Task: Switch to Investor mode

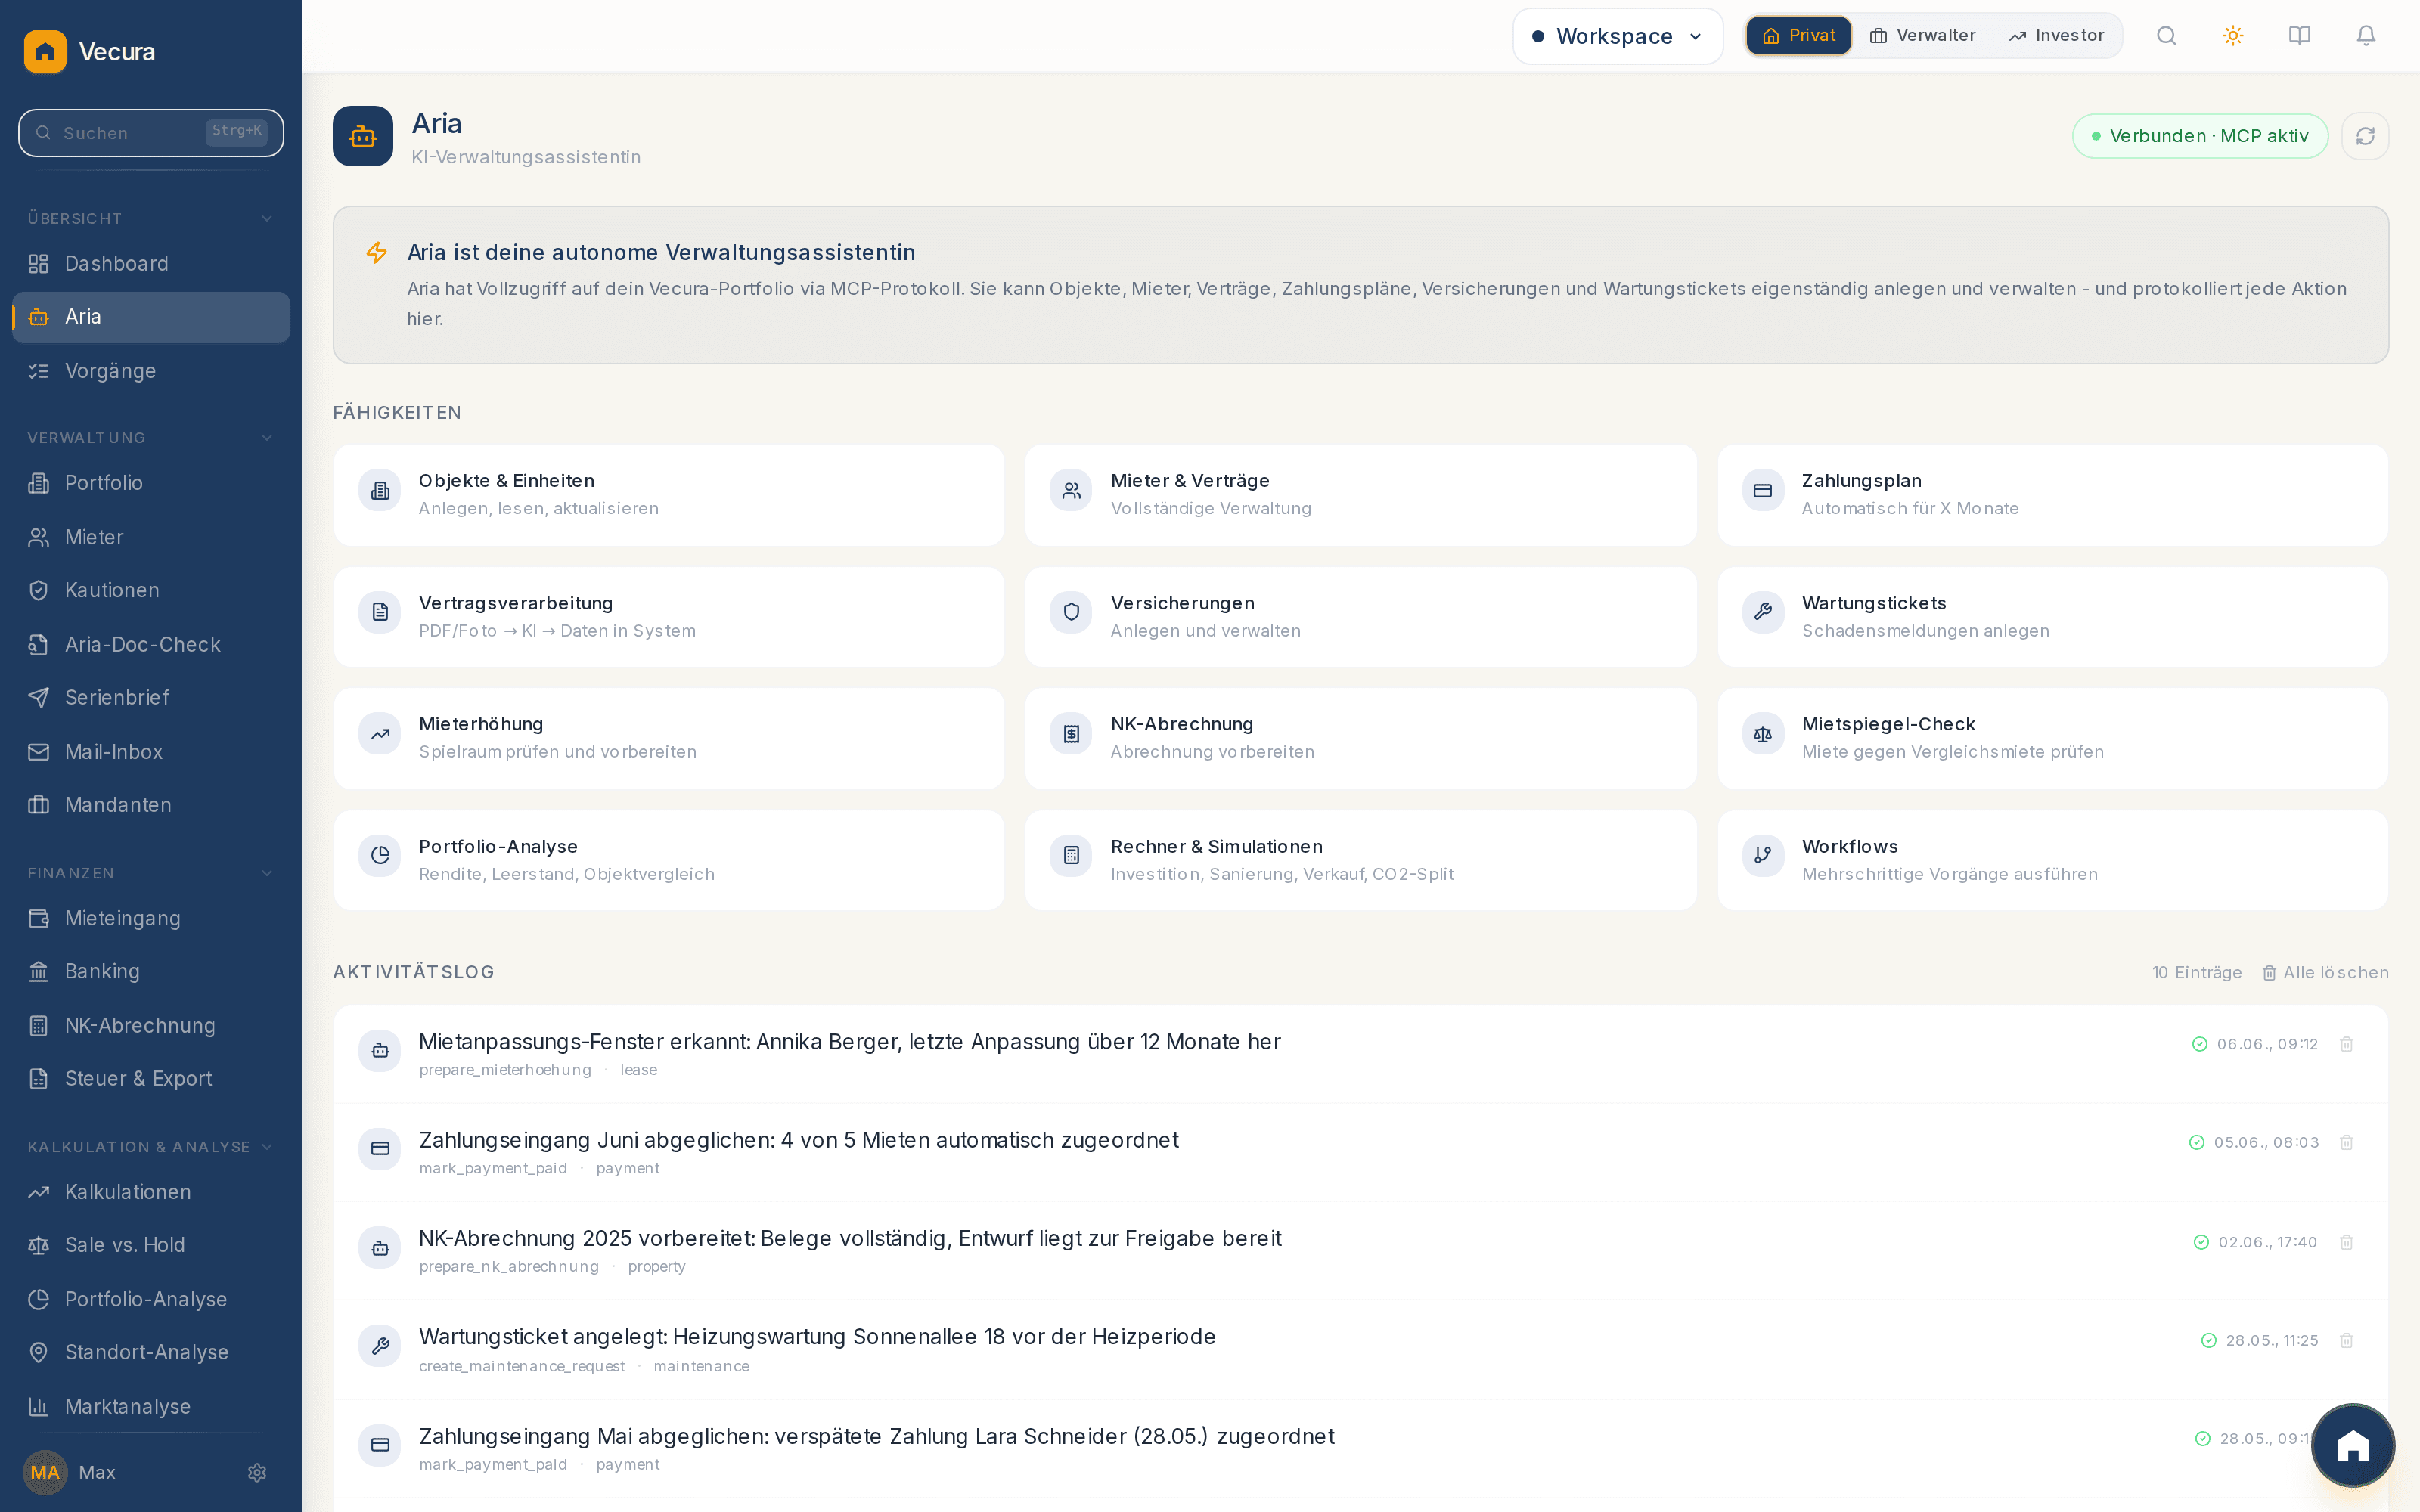Action: tap(2056, 36)
